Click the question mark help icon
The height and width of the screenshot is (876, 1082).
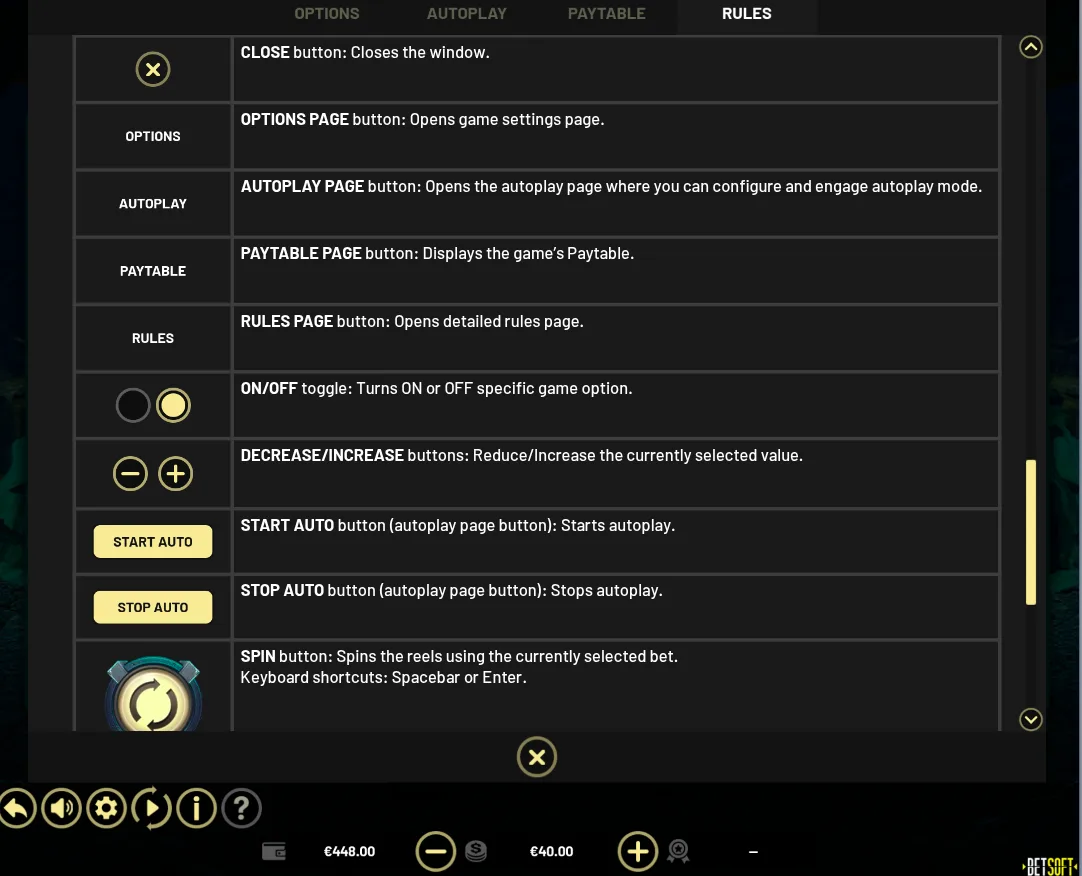242,808
